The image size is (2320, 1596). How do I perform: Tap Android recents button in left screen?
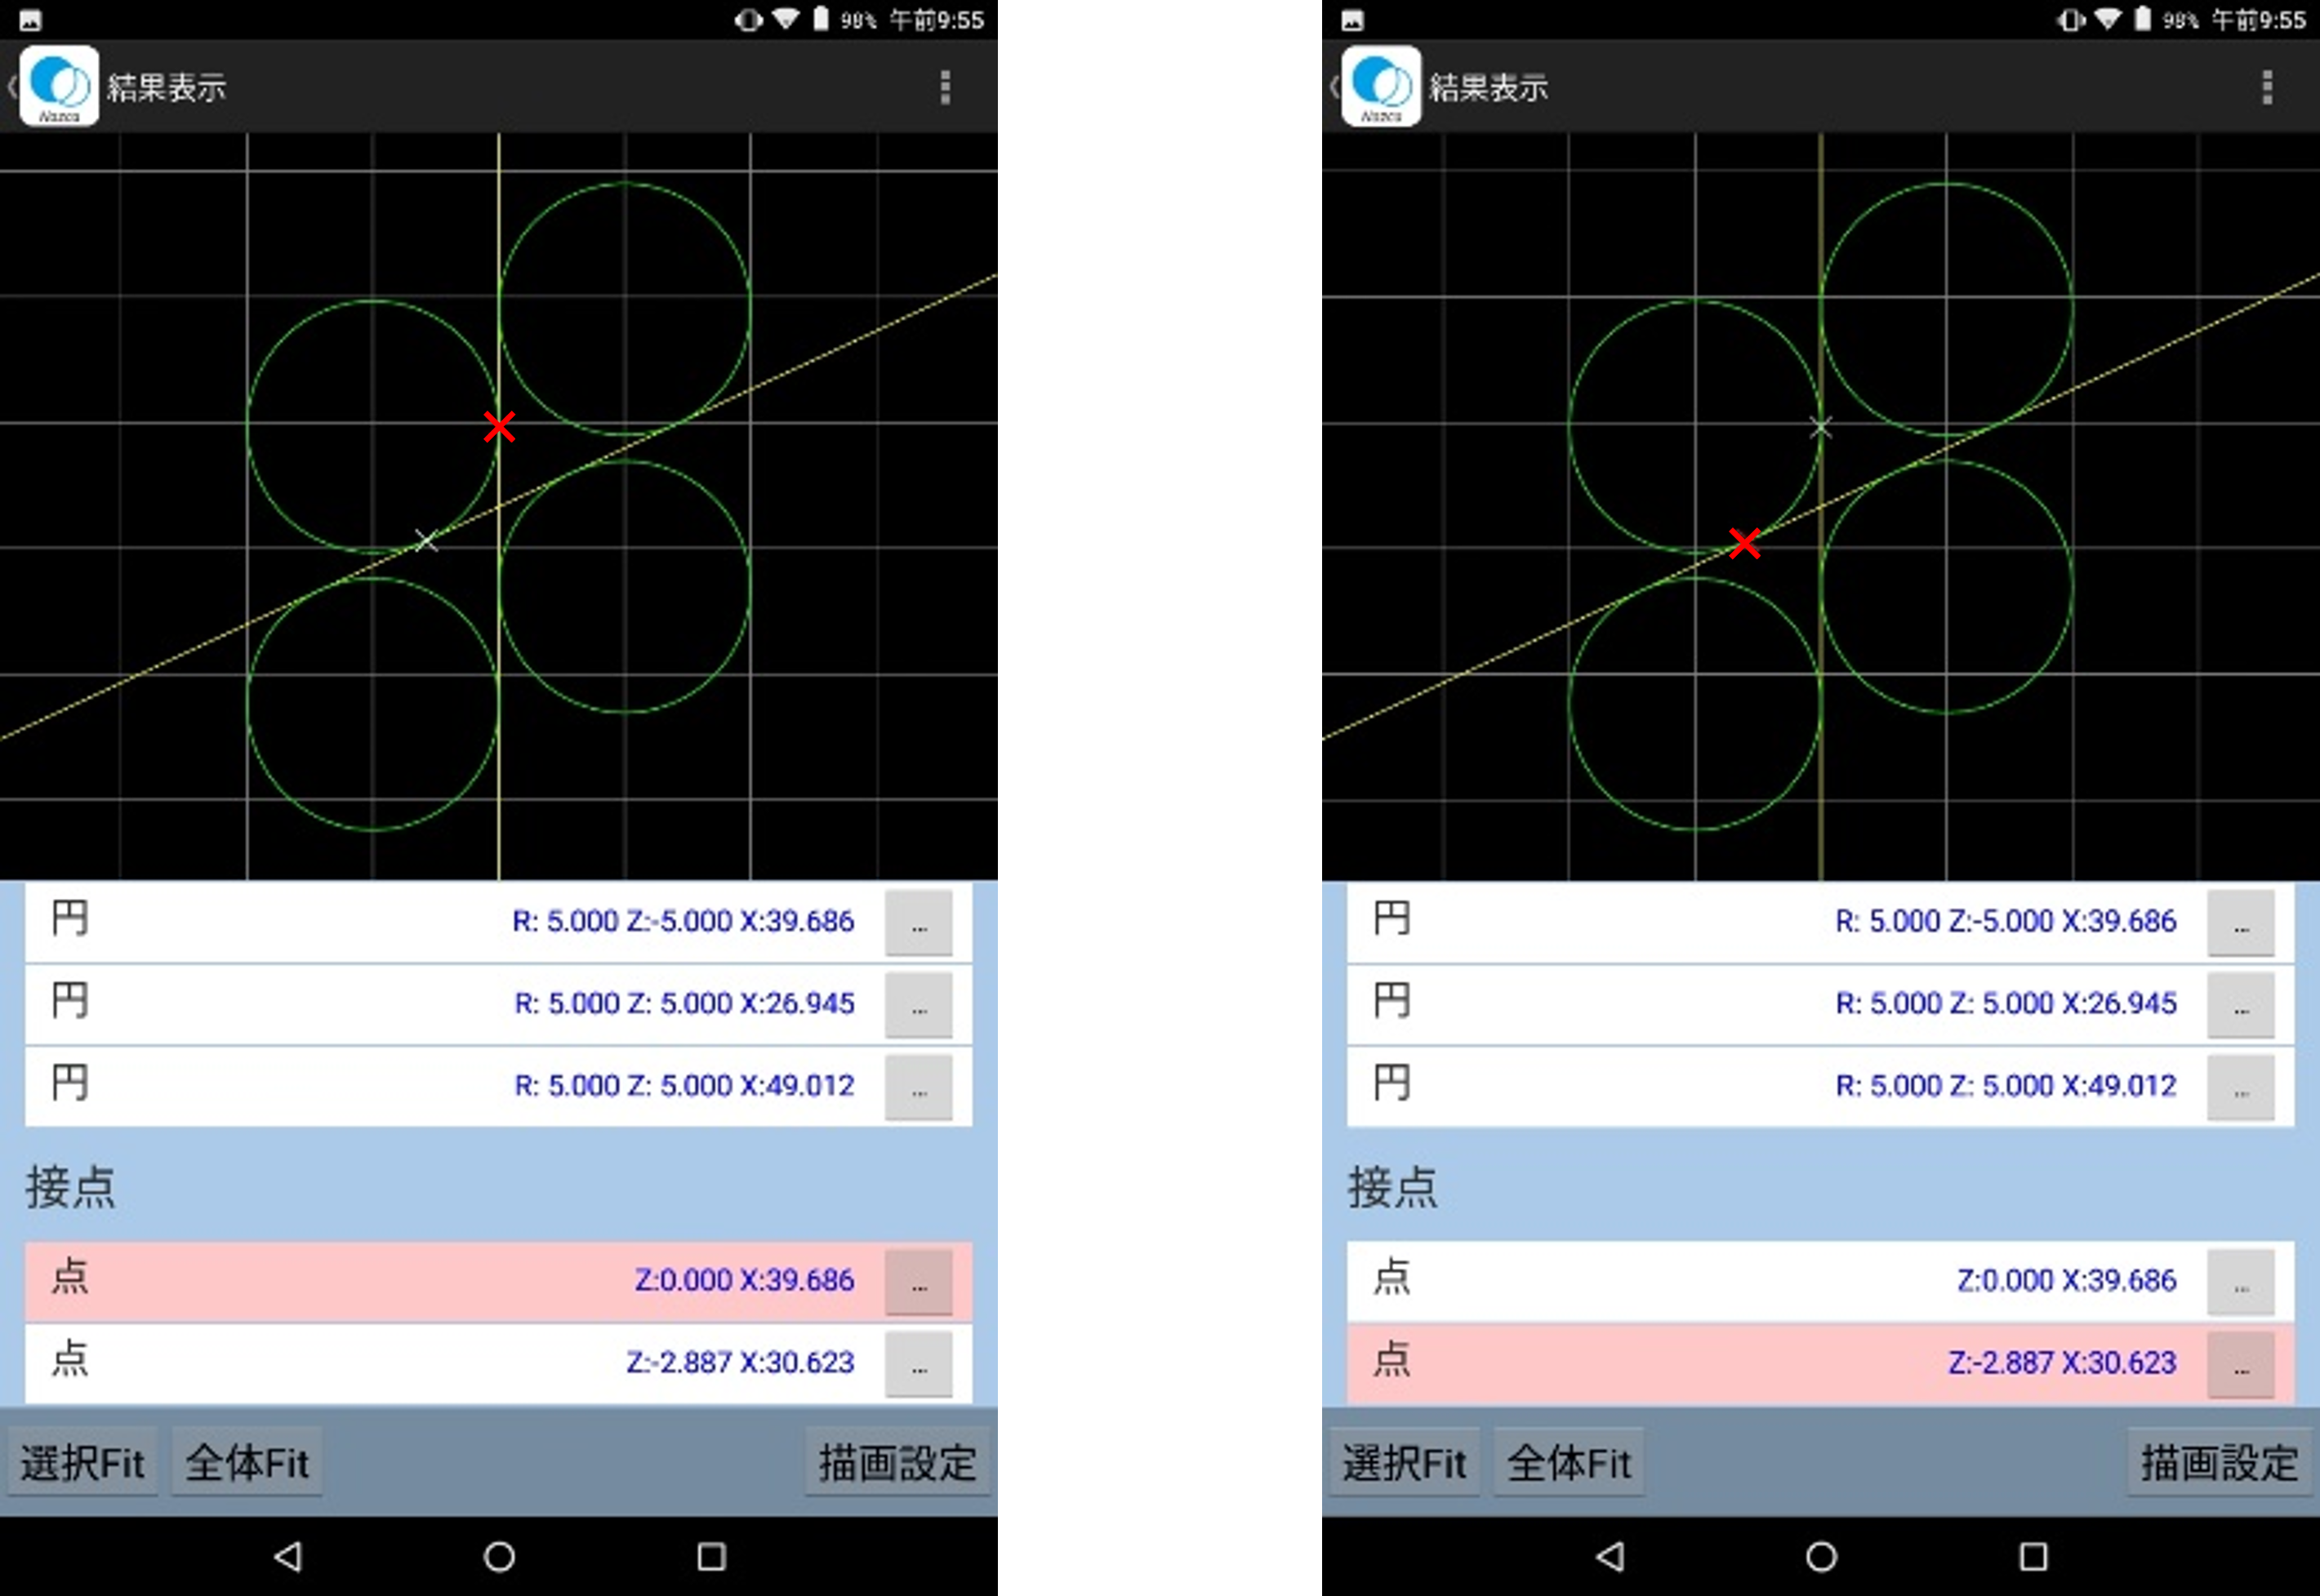711,1556
